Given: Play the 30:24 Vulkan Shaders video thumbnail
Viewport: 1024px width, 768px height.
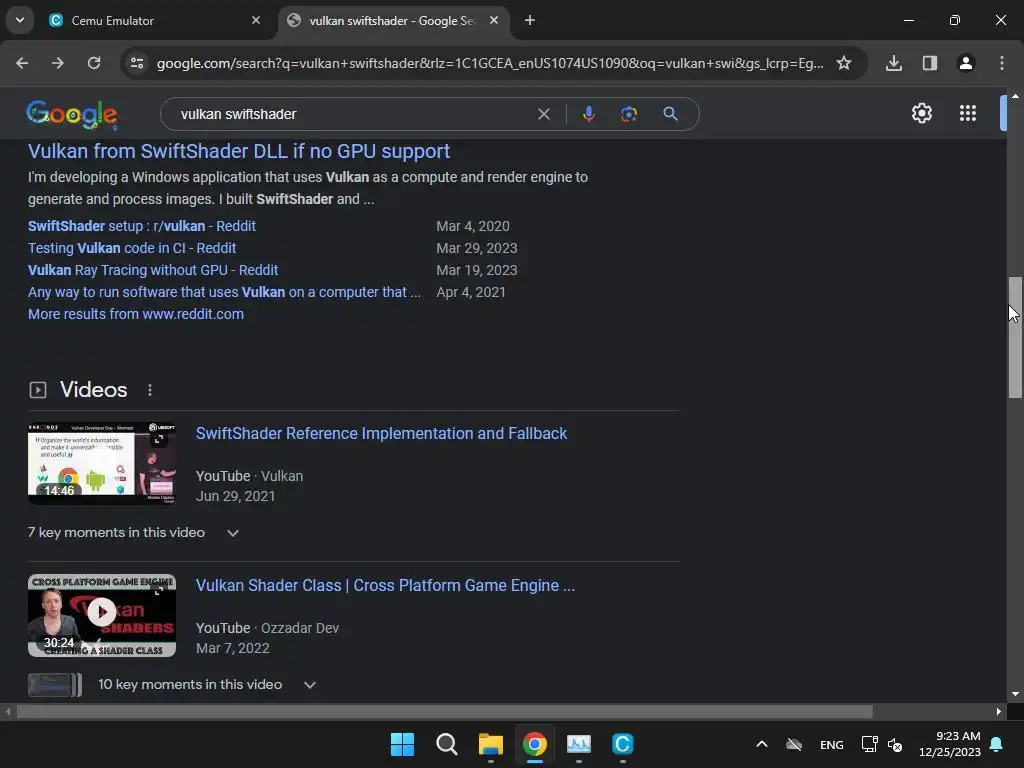Looking at the screenshot, I should point(102,615).
